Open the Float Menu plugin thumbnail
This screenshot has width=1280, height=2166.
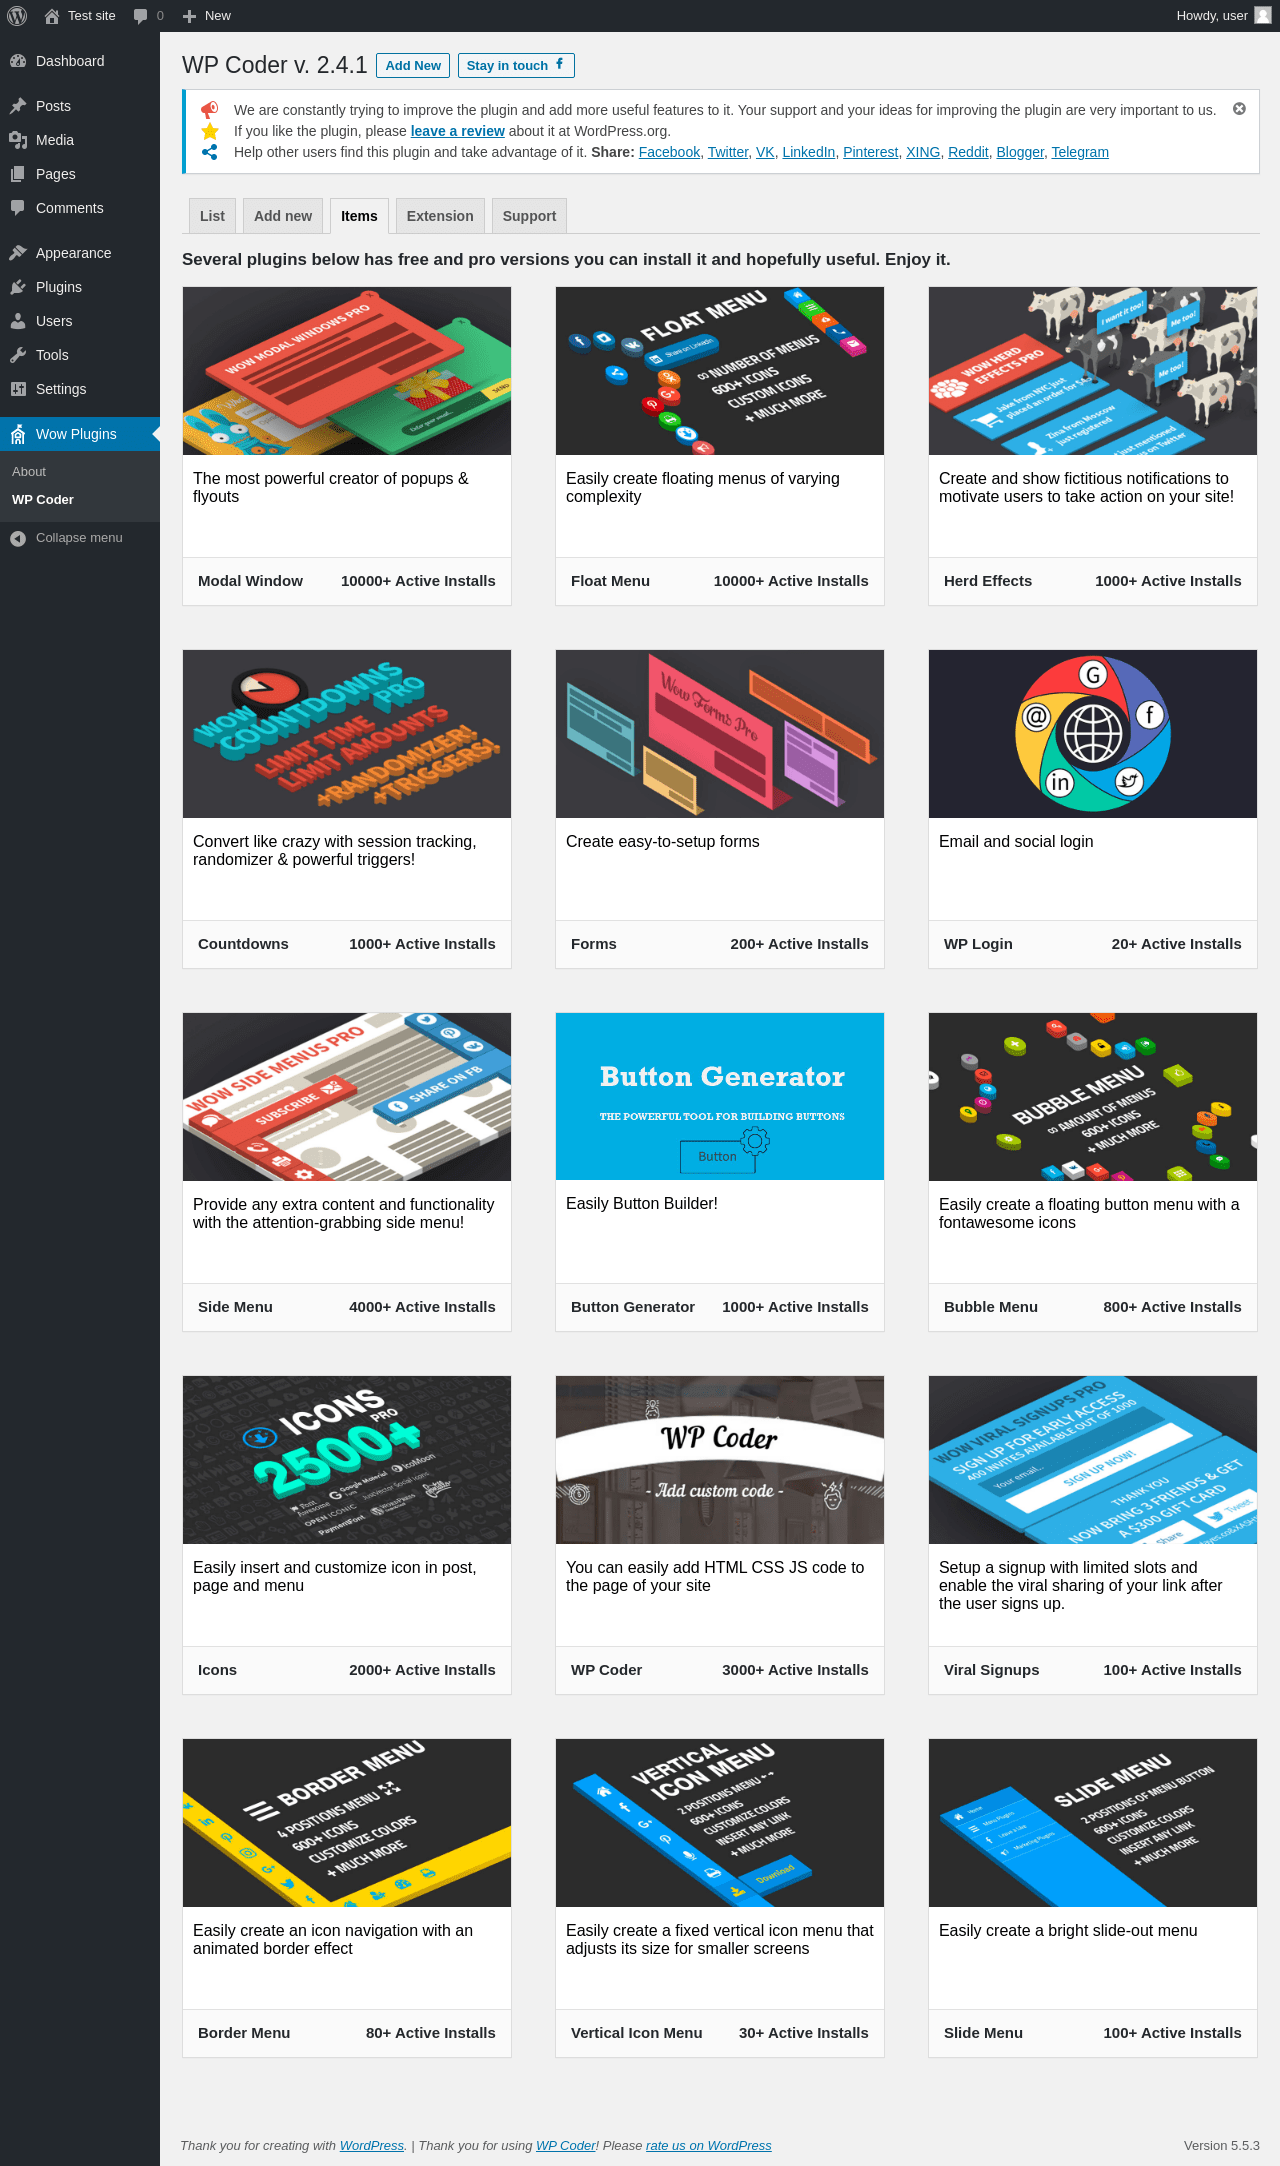pyautogui.click(x=720, y=371)
